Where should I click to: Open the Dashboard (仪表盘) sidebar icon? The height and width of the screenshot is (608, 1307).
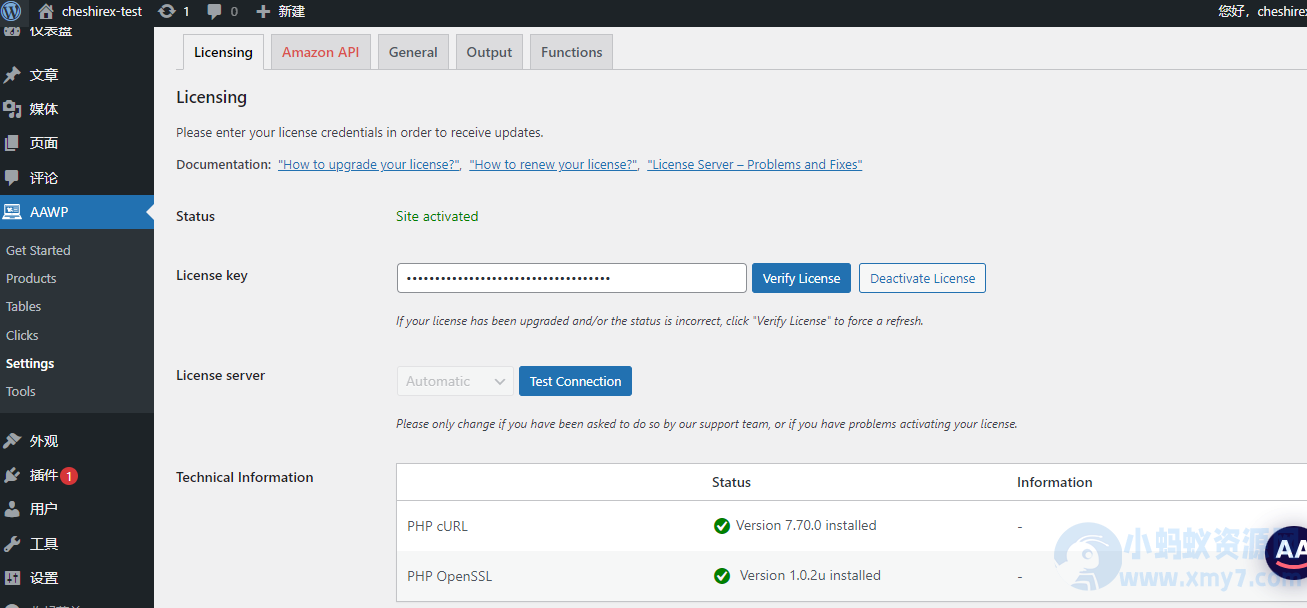click(14, 30)
